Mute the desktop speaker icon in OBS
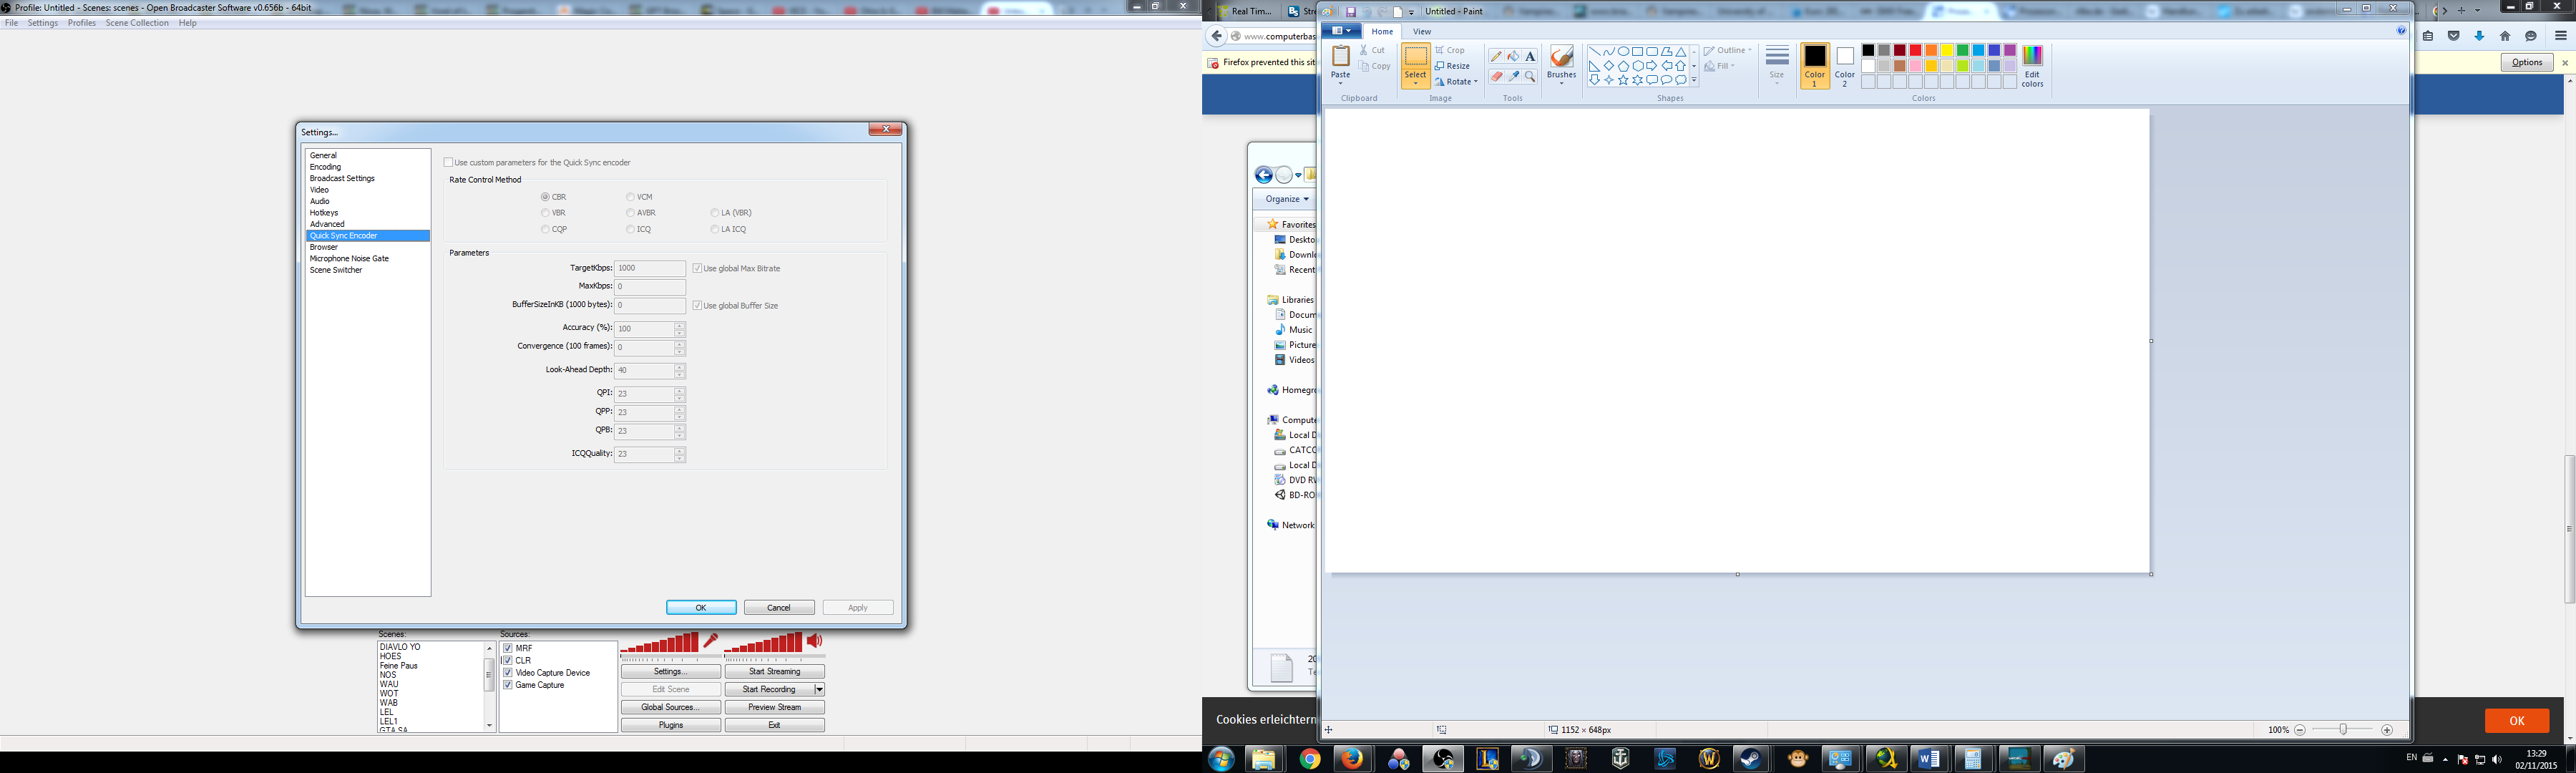The height and width of the screenshot is (773, 2576). [815, 641]
